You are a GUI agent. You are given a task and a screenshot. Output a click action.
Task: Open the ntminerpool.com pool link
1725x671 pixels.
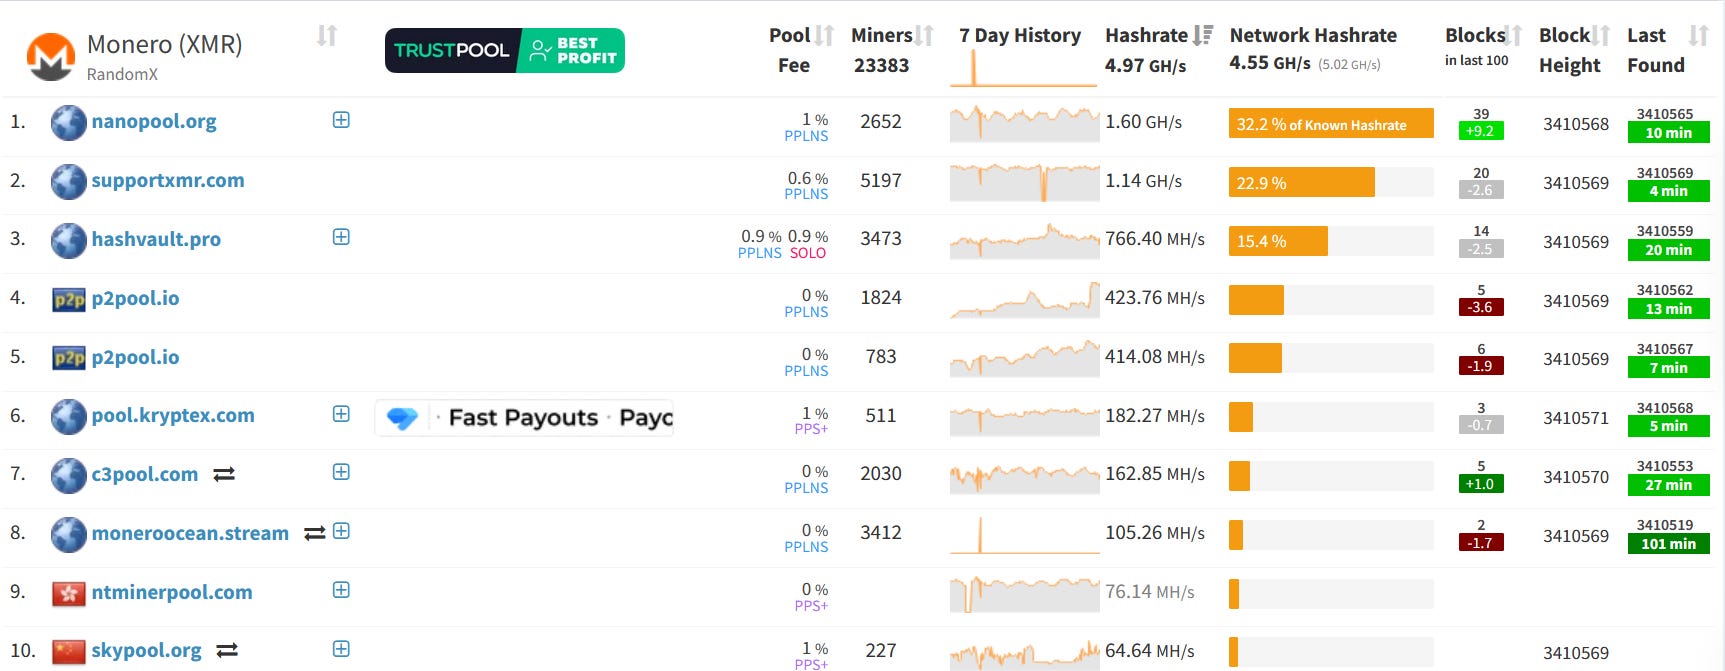click(172, 592)
